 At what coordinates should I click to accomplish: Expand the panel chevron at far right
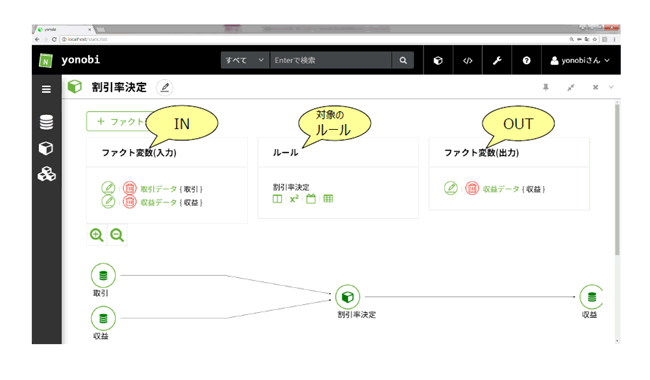coord(611,87)
